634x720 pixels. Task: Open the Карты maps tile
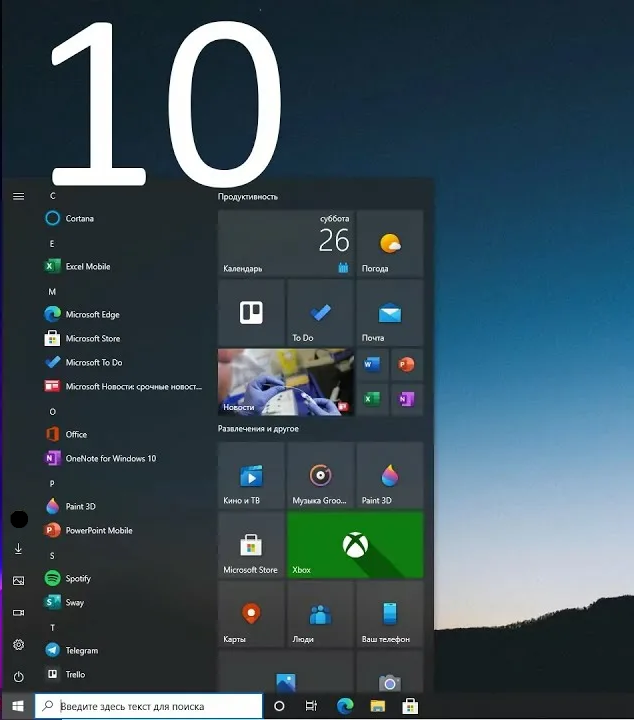[251, 614]
